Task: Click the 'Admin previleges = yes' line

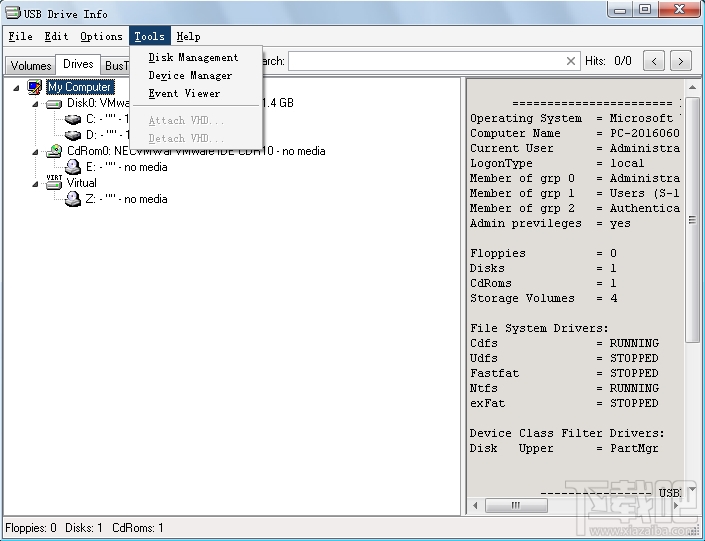Action: point(550,223)
